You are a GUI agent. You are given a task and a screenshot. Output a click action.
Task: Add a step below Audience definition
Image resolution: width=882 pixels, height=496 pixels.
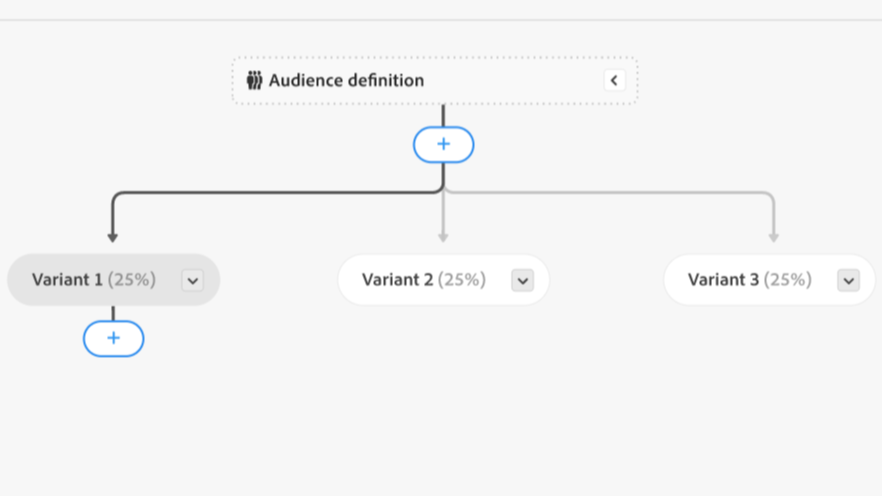pyautogui.click(x=443, y=145)
